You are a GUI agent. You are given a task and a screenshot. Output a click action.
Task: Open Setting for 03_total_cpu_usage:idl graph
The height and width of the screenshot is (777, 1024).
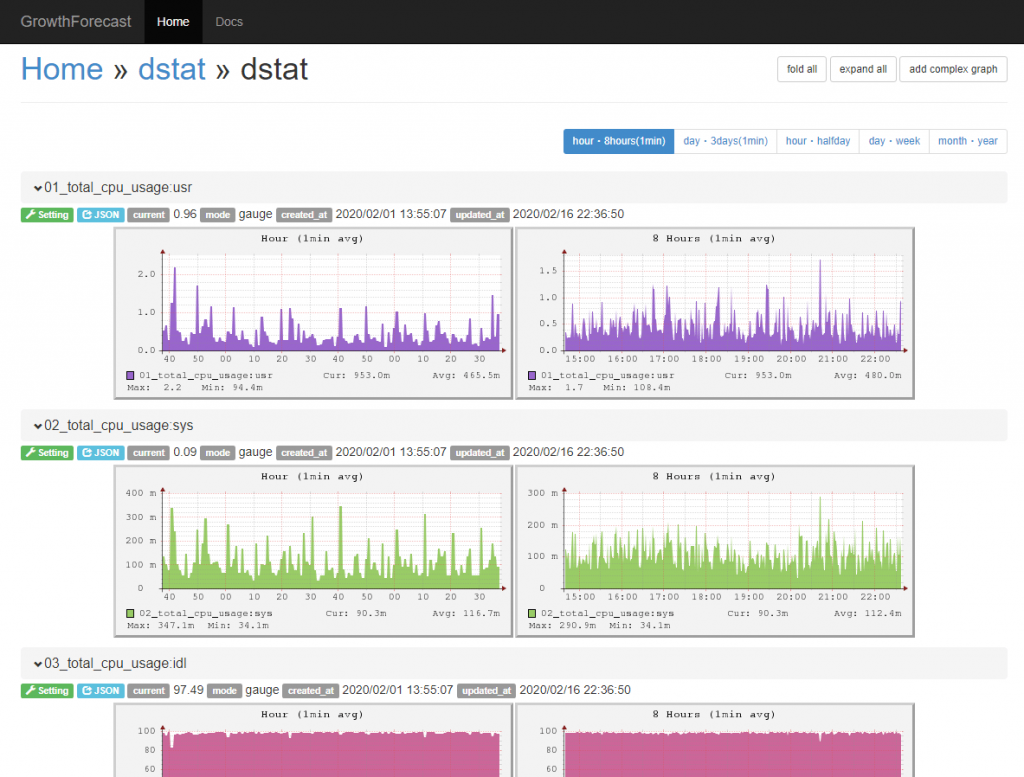click(47, 691)
